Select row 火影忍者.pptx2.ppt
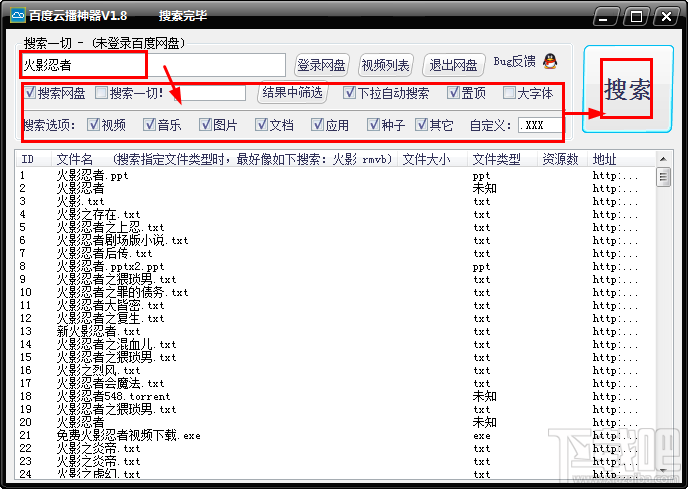Viewport: 688px width, 489px height. pos(336,266)
